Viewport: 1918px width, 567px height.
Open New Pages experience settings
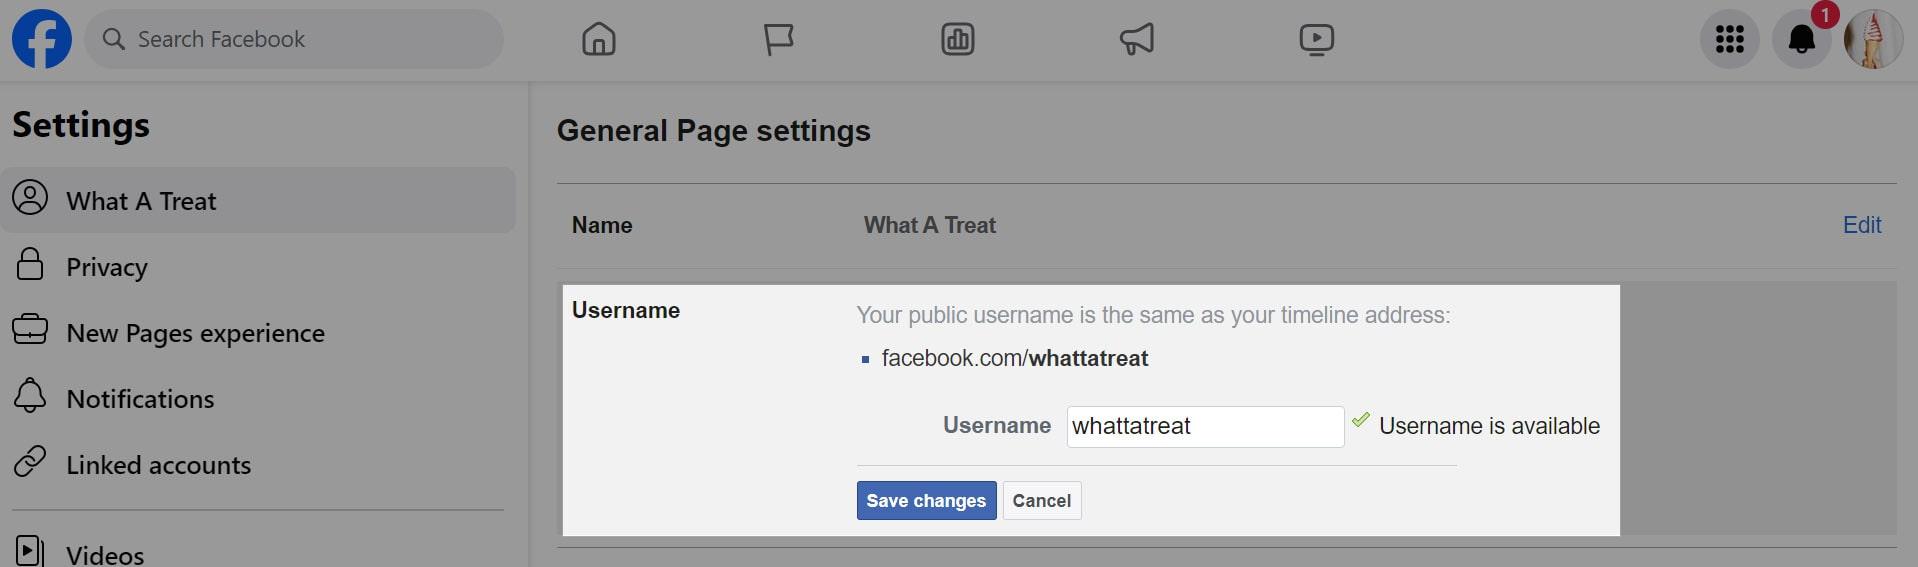coord(195,333)
